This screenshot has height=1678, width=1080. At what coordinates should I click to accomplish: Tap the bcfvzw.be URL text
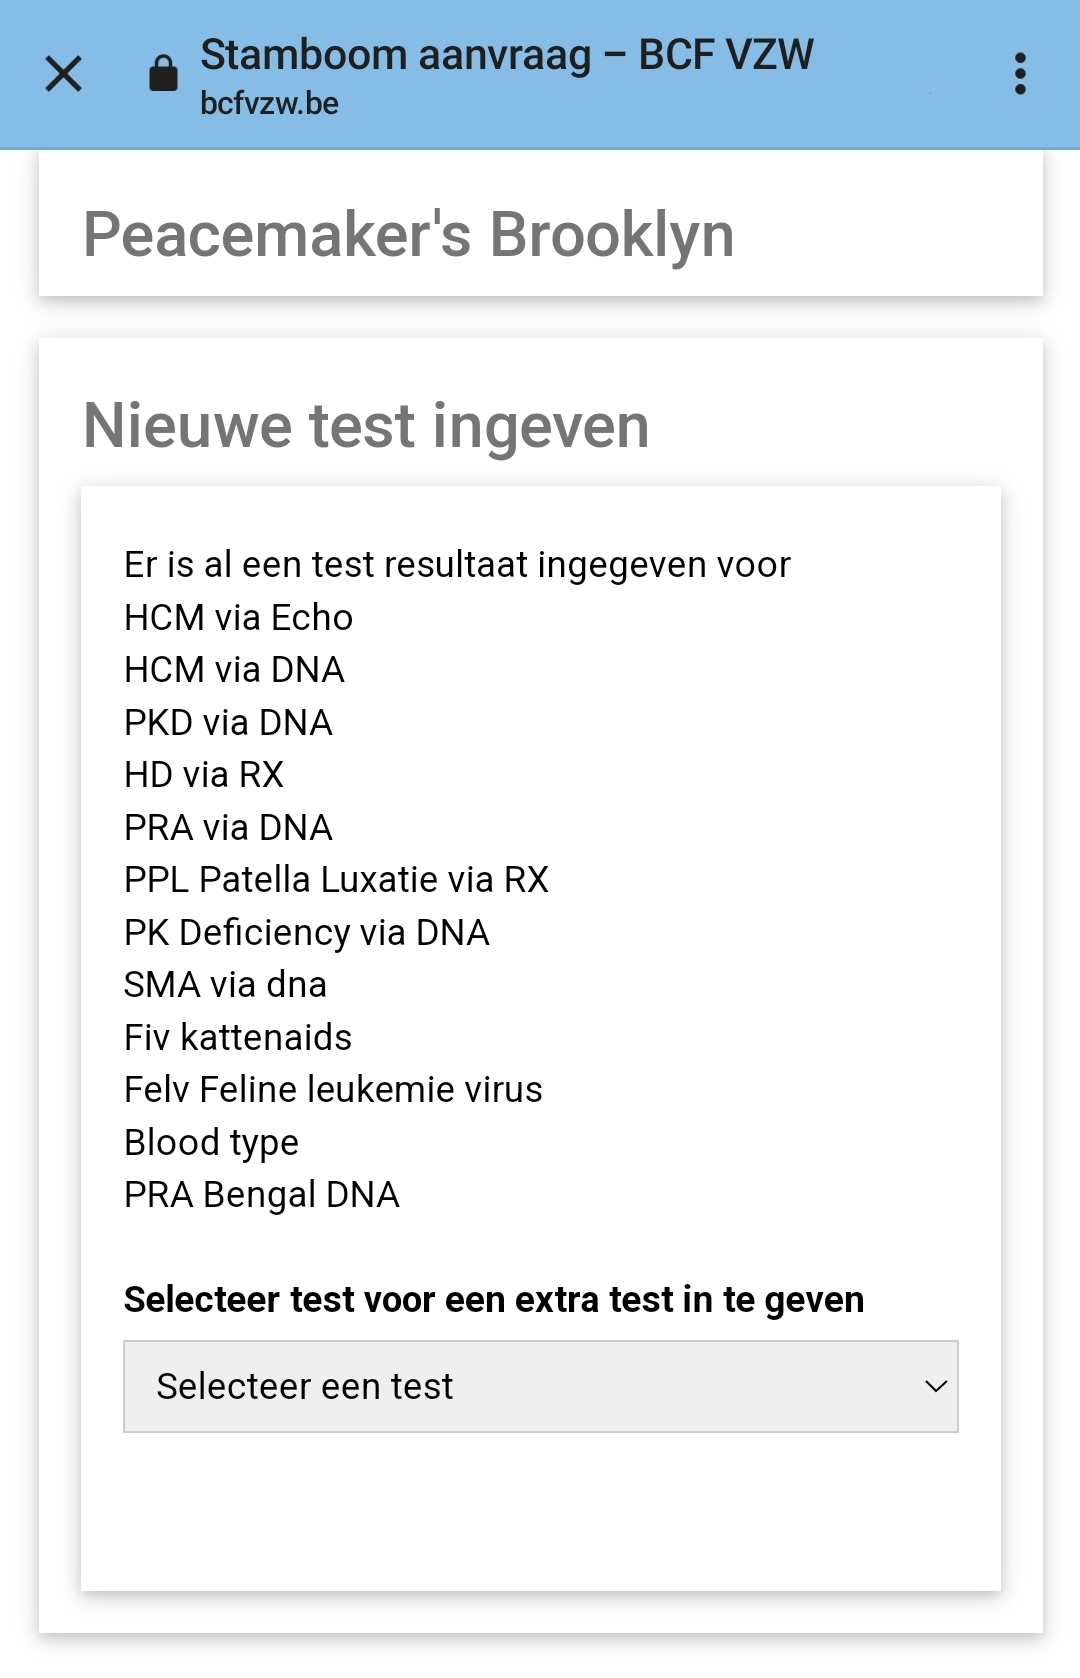[269, 104]
